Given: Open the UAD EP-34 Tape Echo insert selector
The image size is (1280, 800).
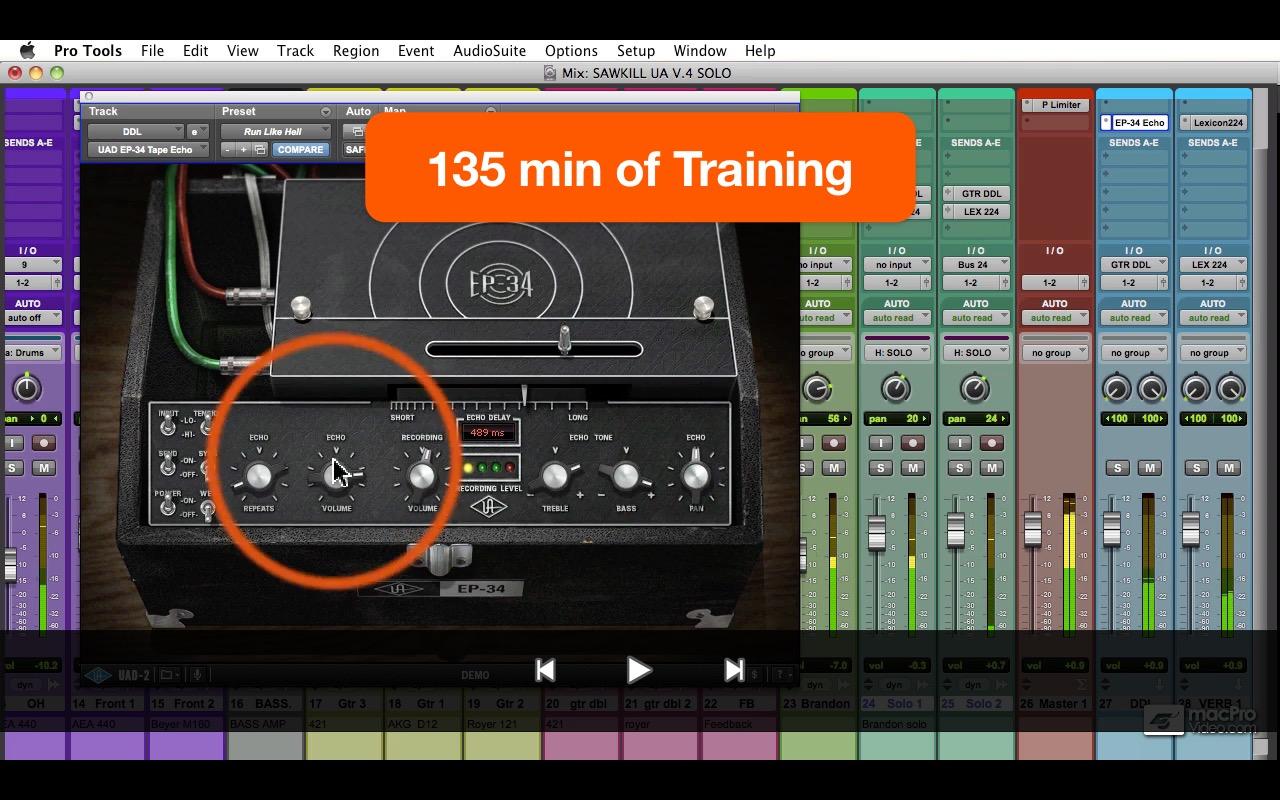Looking at the screenshot, I should point(148,150).
